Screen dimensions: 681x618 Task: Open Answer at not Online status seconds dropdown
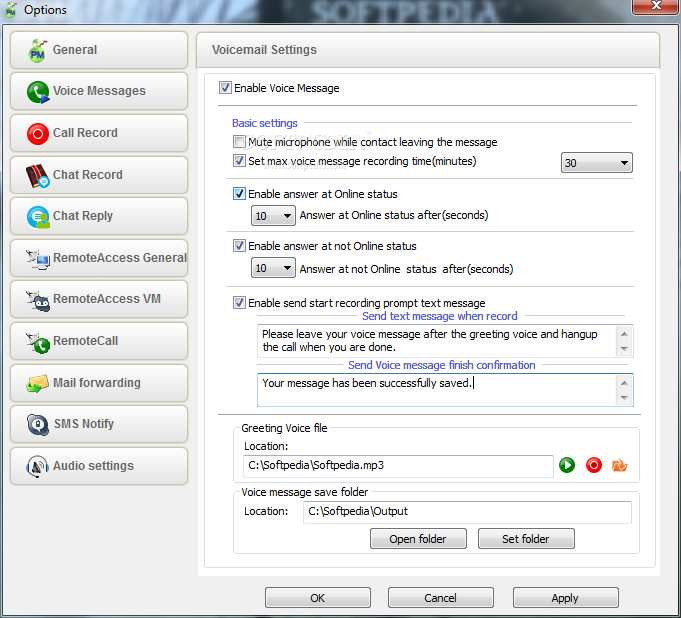(x=273, y=268)
